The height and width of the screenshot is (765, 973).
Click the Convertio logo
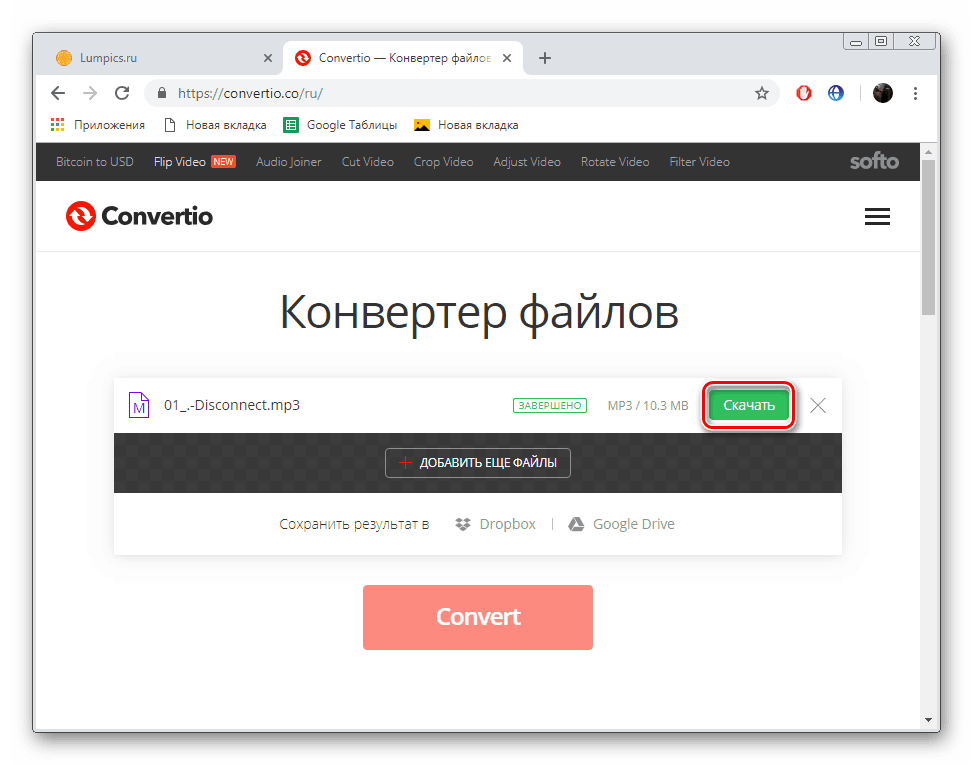pos(140,216)
